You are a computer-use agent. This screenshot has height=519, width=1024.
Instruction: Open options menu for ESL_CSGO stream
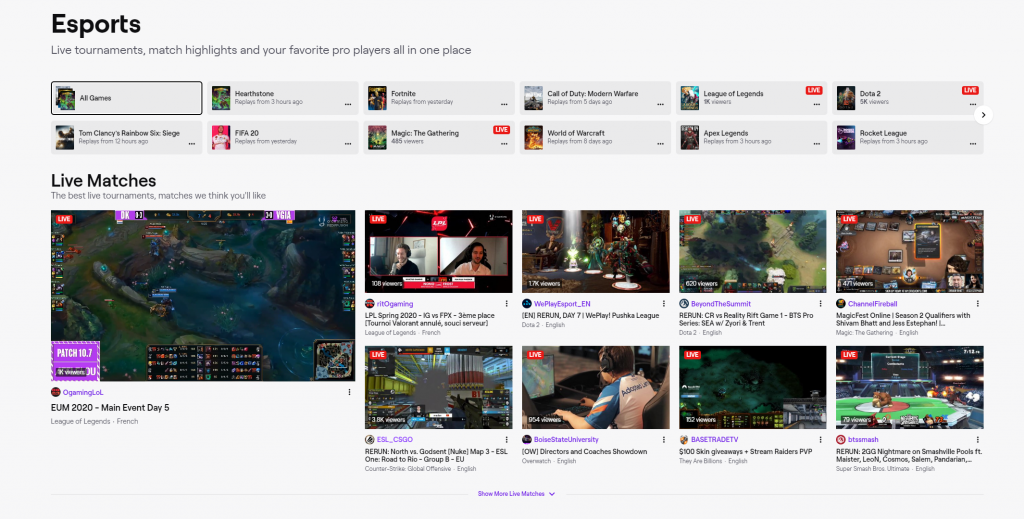pos(506,439)
